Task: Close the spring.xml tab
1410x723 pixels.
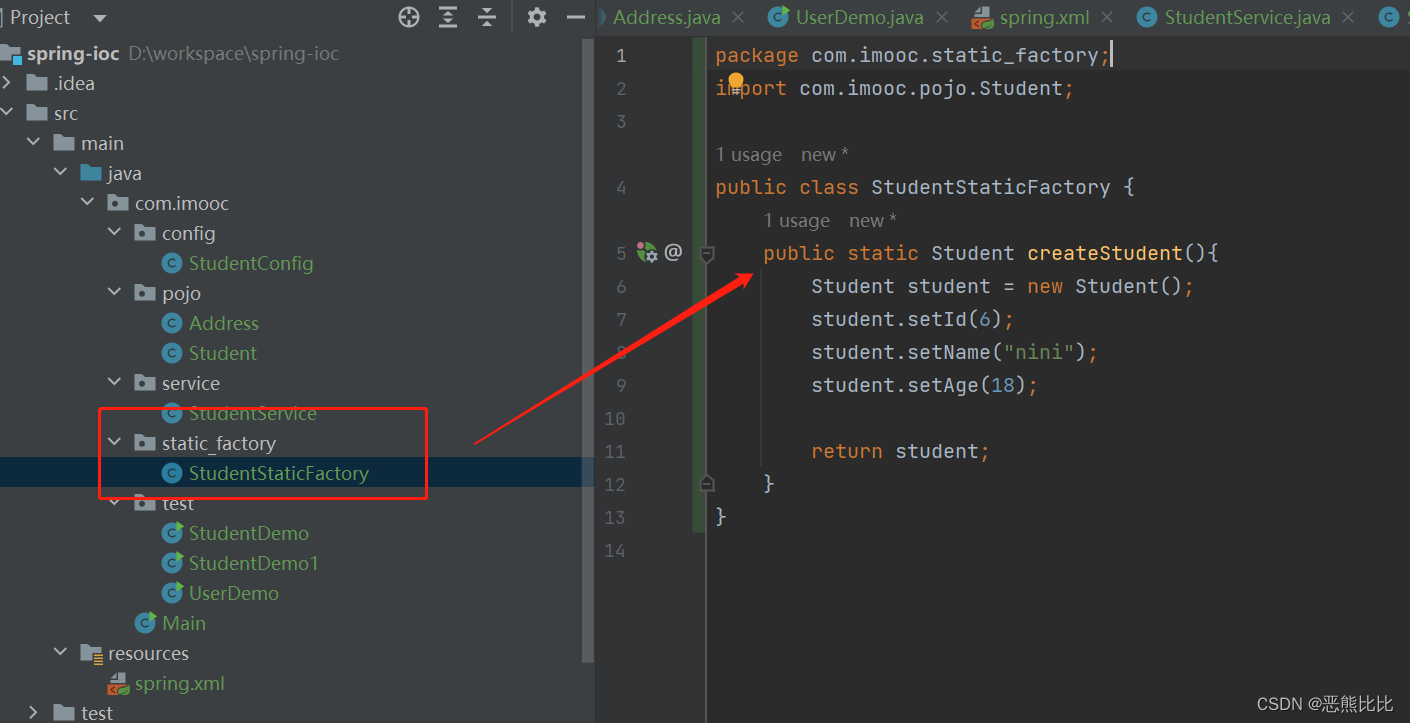Action: pos(1107,17)
